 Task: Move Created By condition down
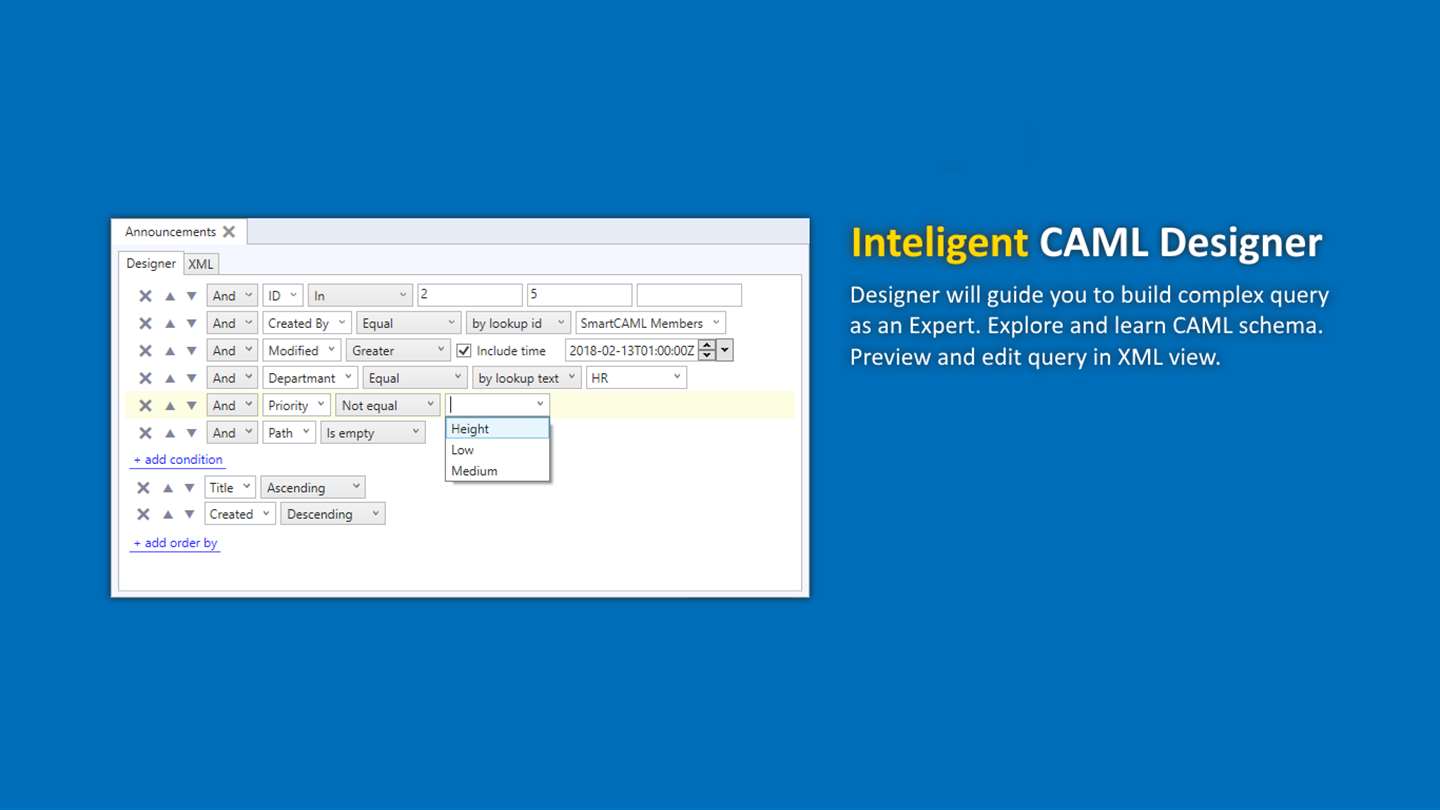192,323
